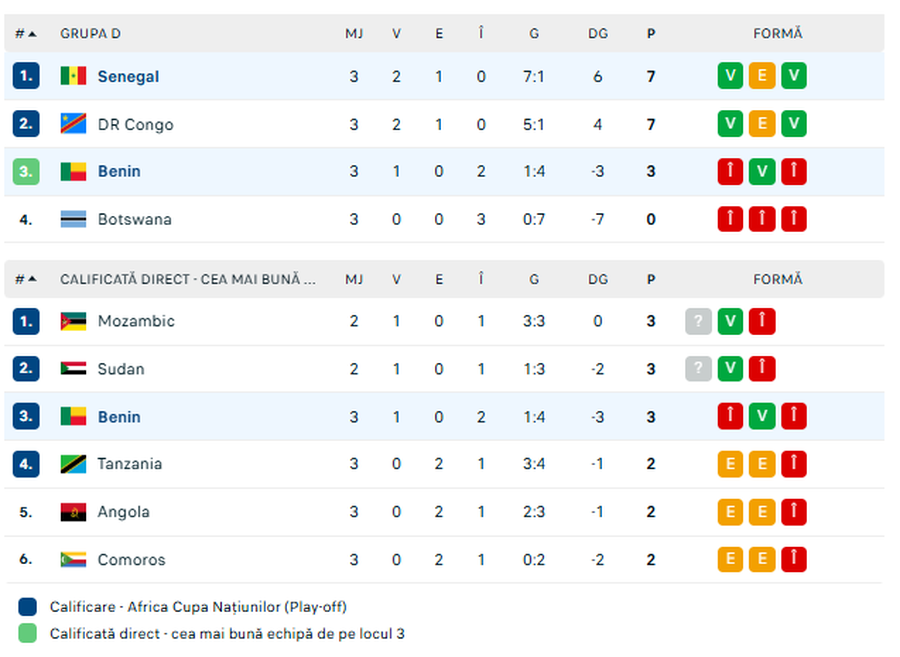
Task: Click Mozambic's unknown form question mark badge
Action: 698,321
